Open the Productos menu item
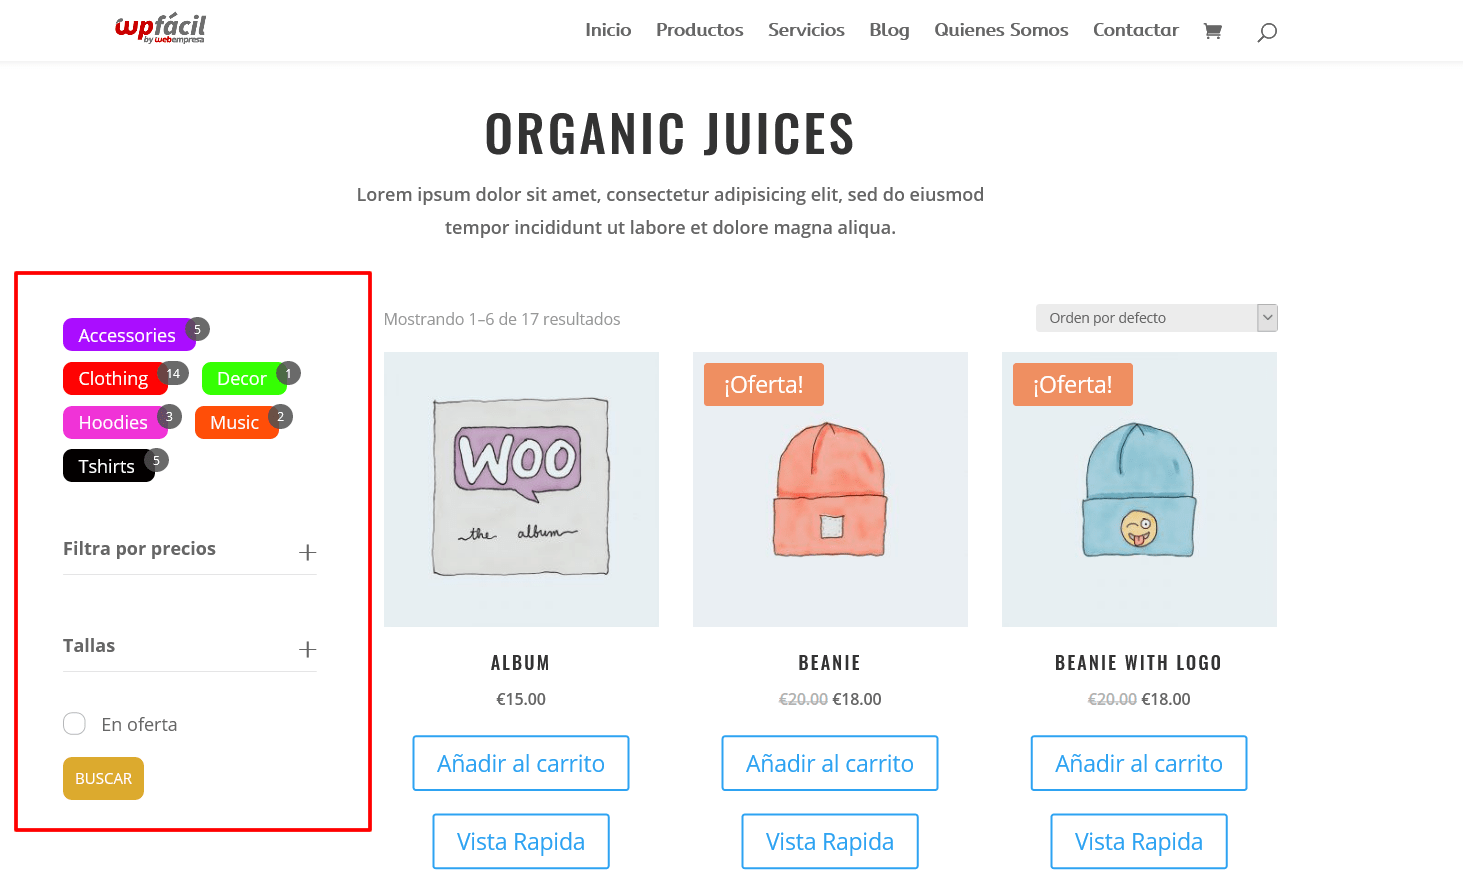Screen dimensions: 1463x885 [x=700, y=30]
